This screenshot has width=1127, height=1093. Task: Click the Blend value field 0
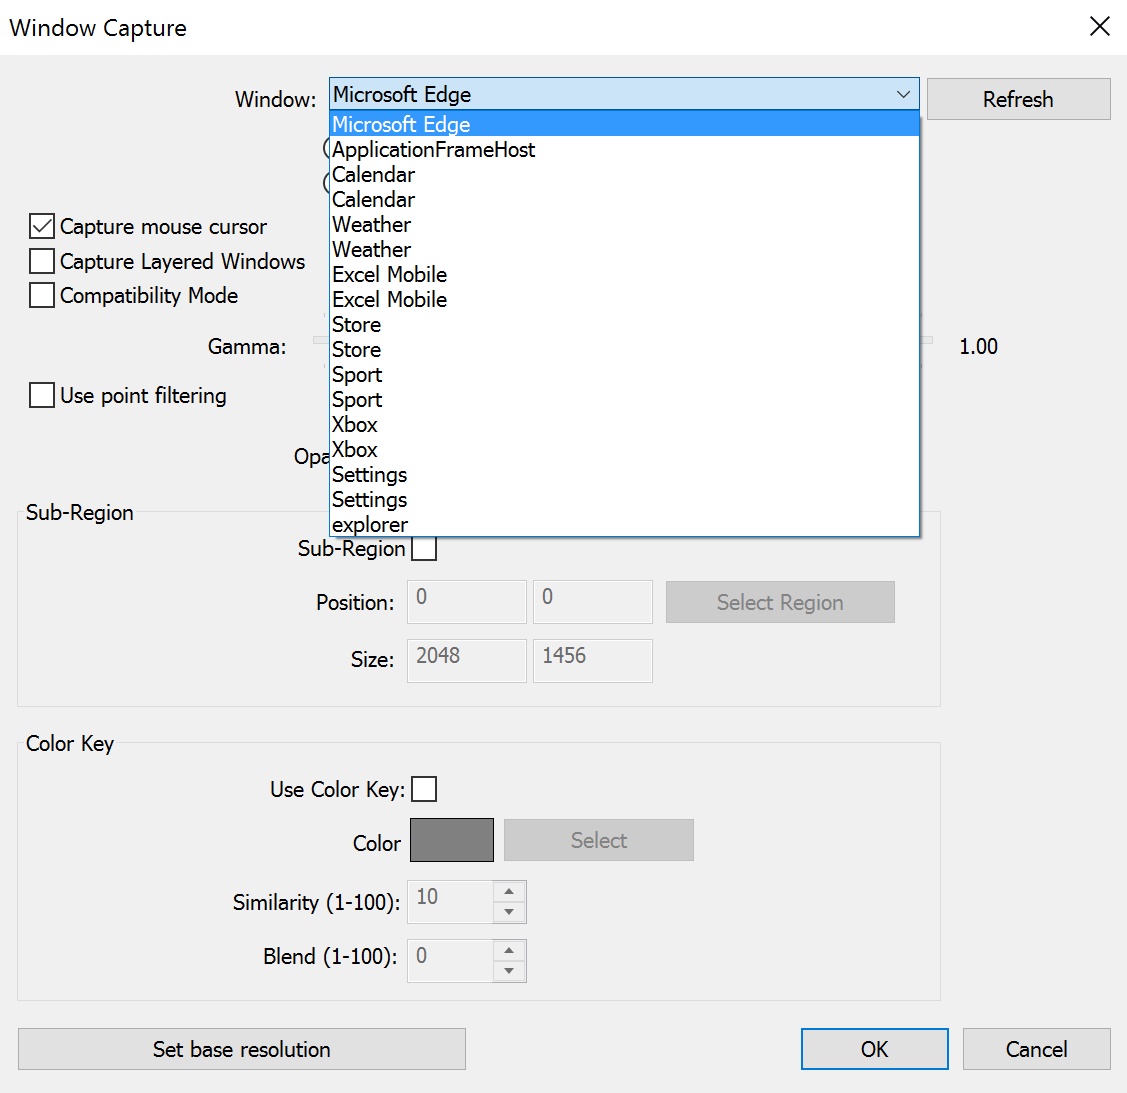(x=451, y=961)
